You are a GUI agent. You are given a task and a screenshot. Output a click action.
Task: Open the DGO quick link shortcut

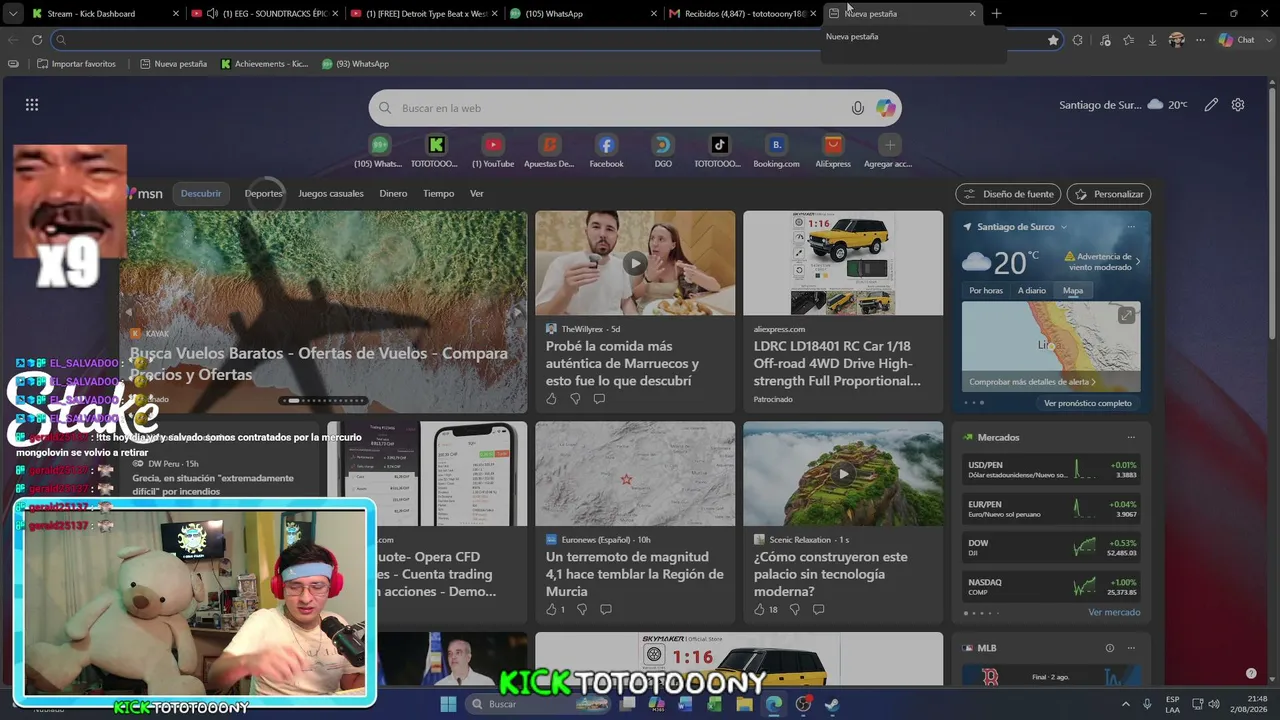(663, 152)
